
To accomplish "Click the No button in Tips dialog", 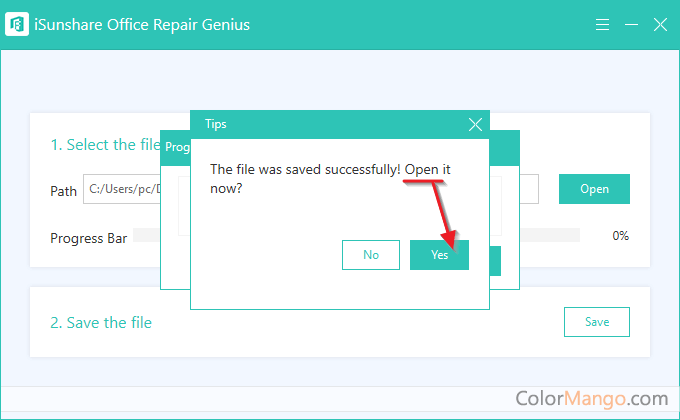I will click(371, 255).
